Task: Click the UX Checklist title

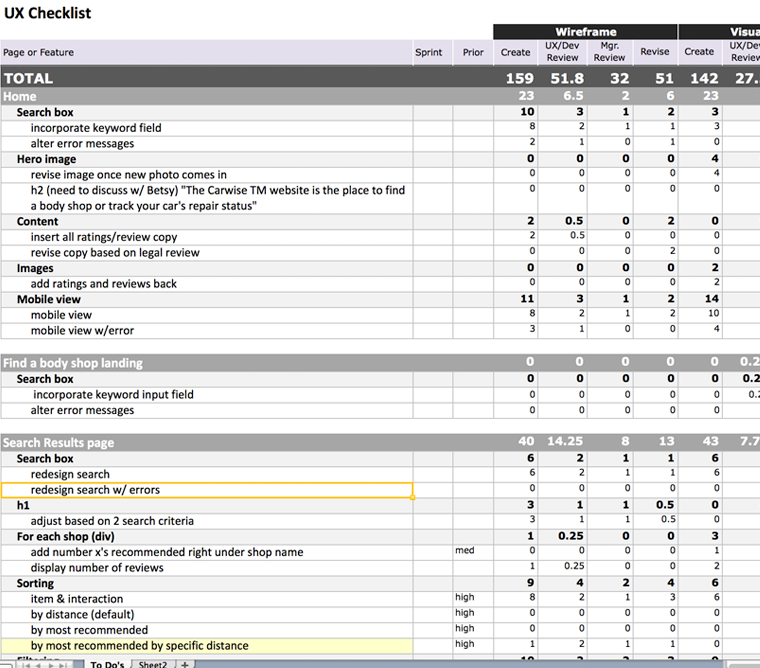Action: pos(48,13)
